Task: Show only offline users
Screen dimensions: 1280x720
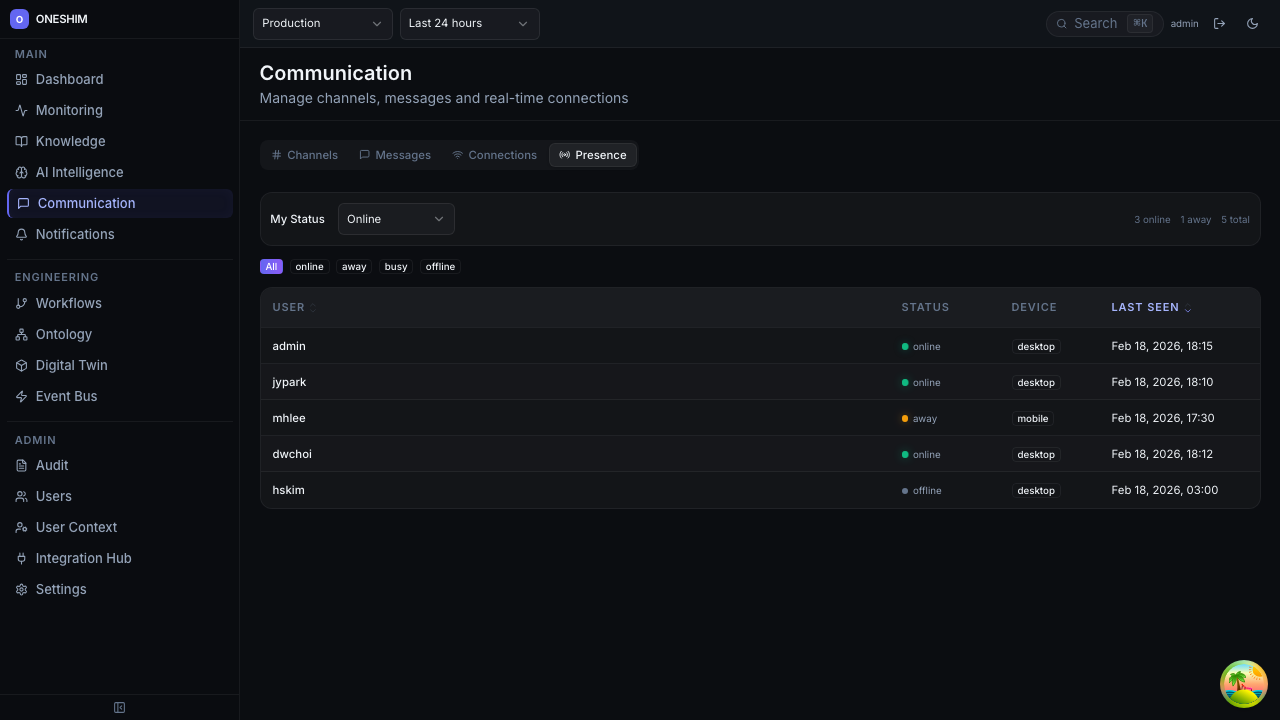Action: pyautogui.click(x=440, y=267)
